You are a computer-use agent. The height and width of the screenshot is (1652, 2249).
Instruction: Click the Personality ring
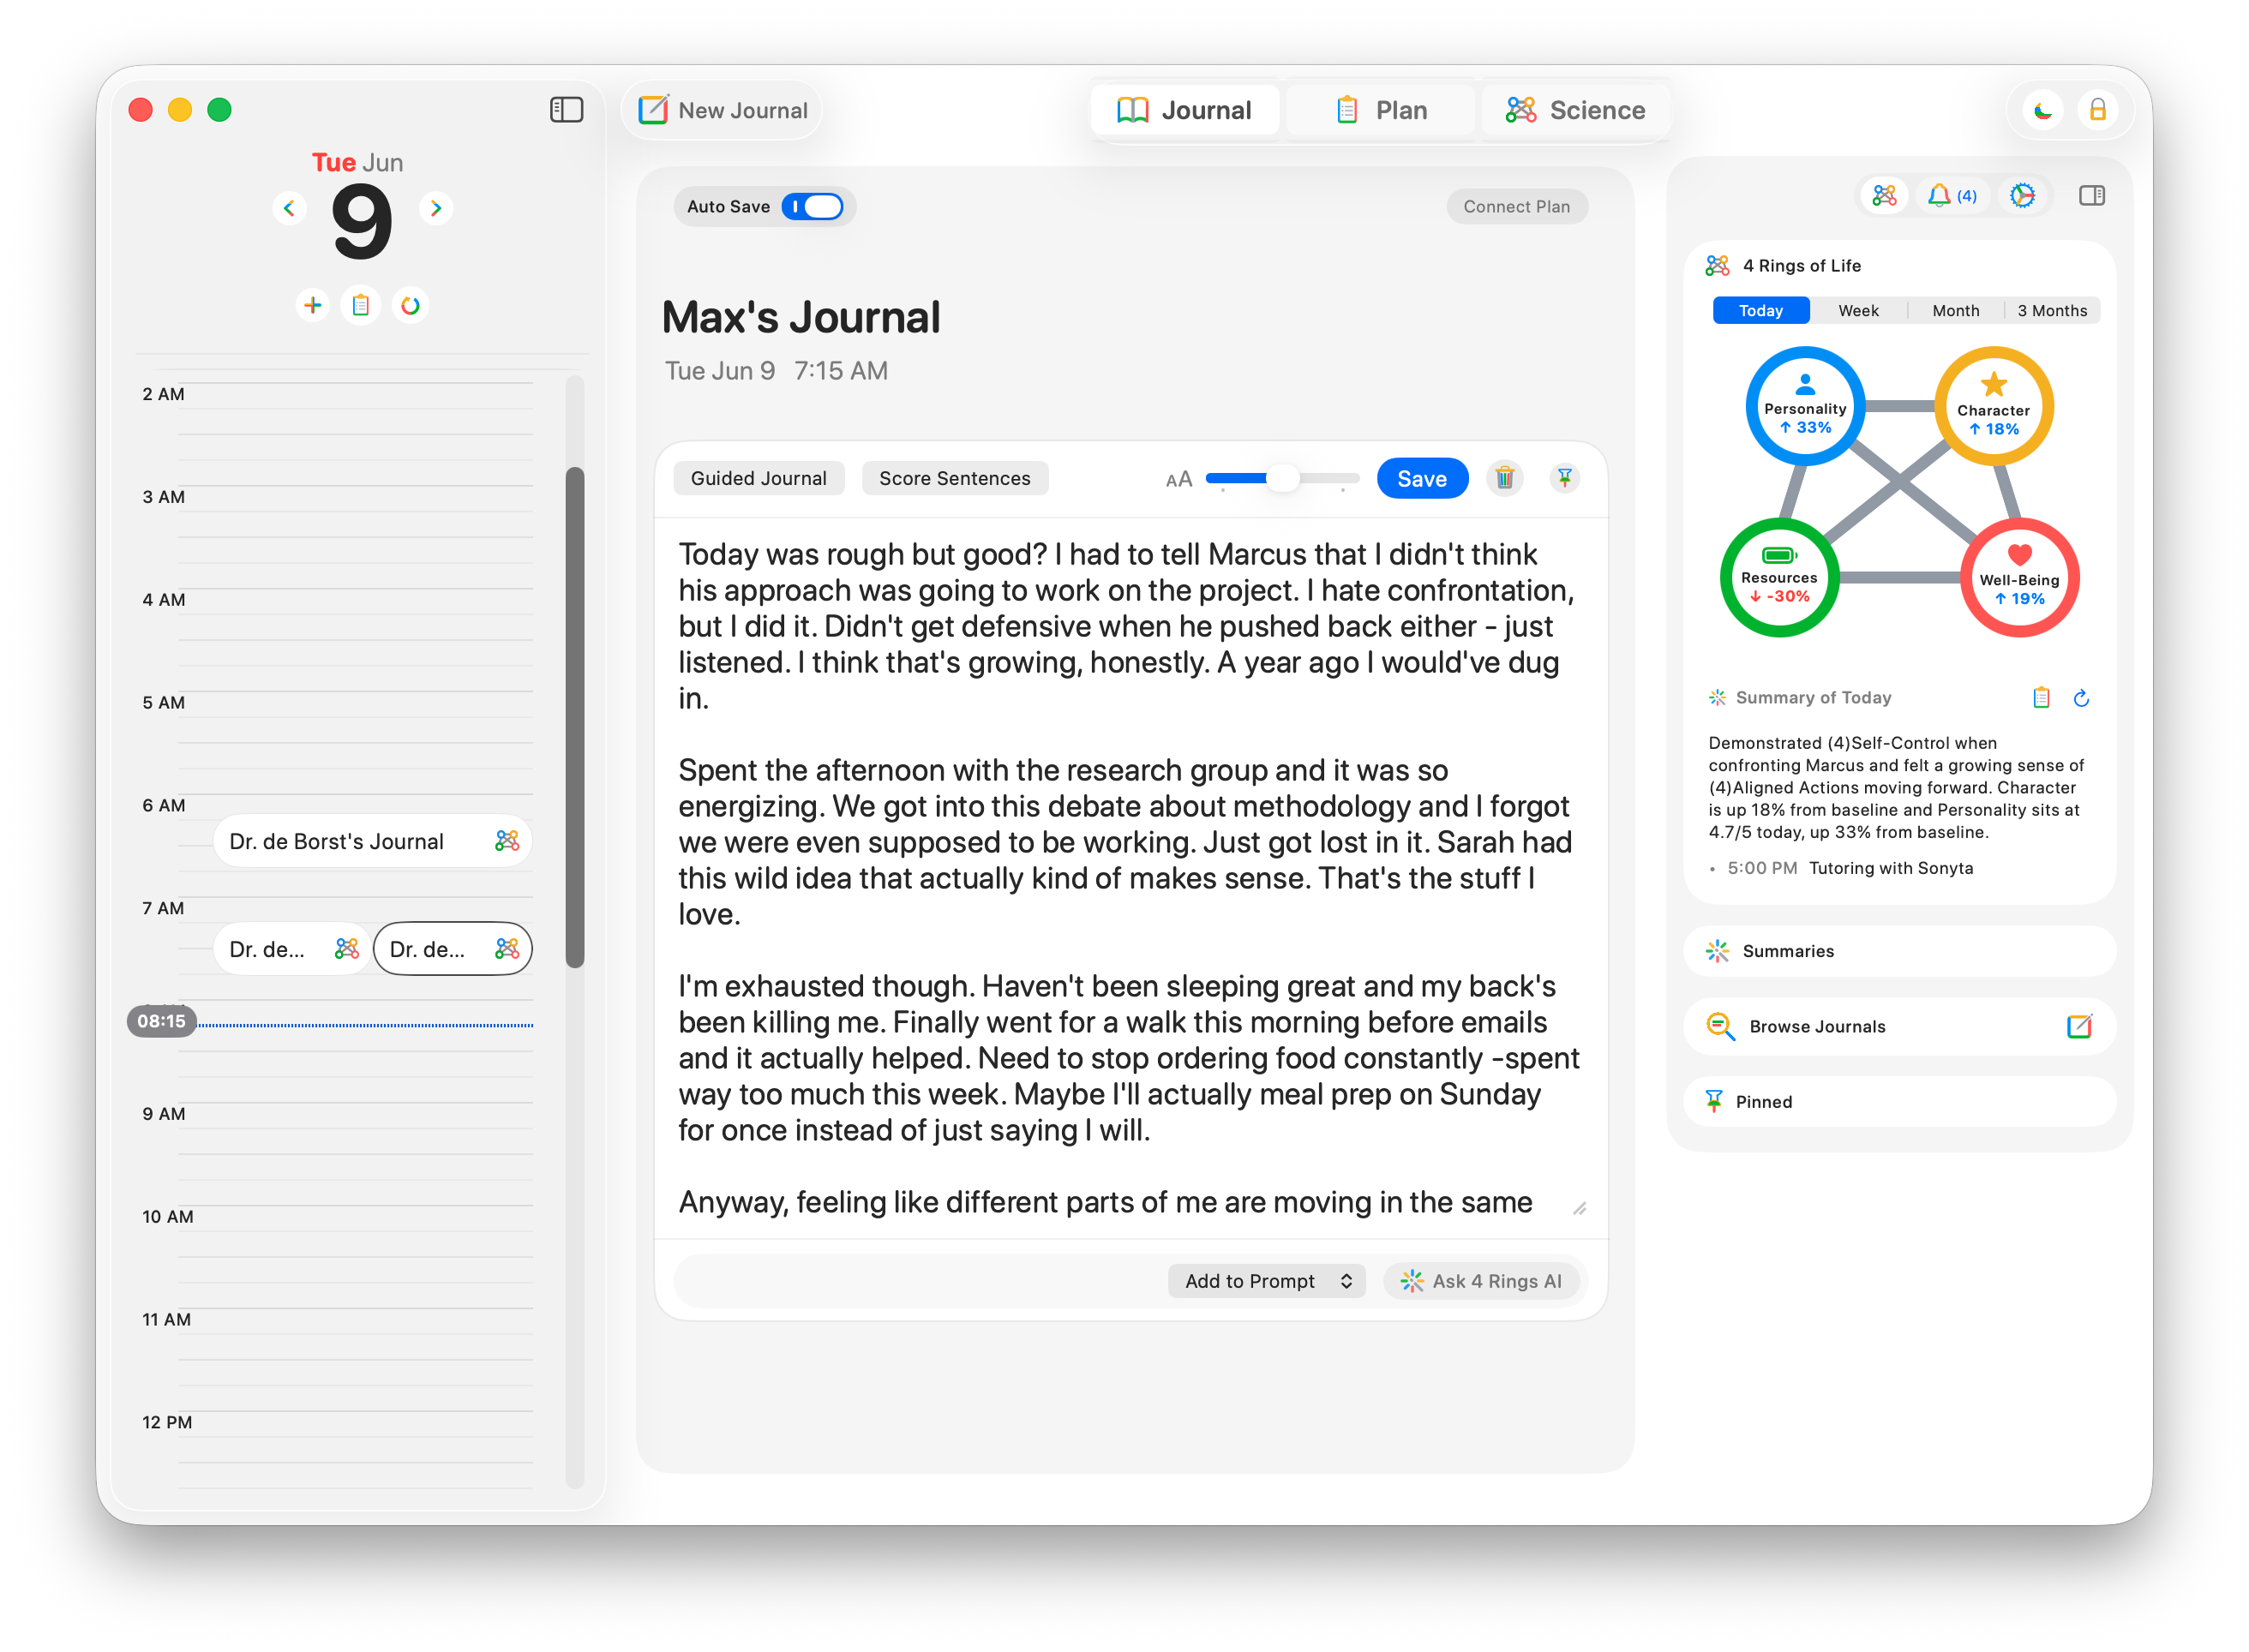click(x=1804, y=406)
